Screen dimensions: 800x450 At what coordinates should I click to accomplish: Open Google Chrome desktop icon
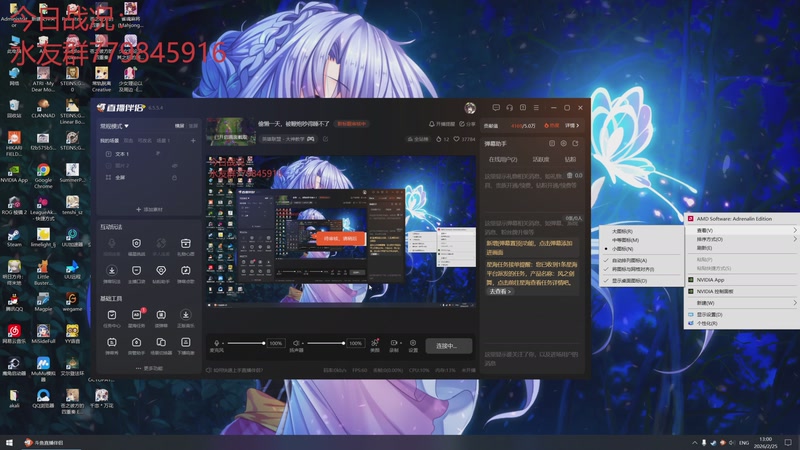click(43, 170)
